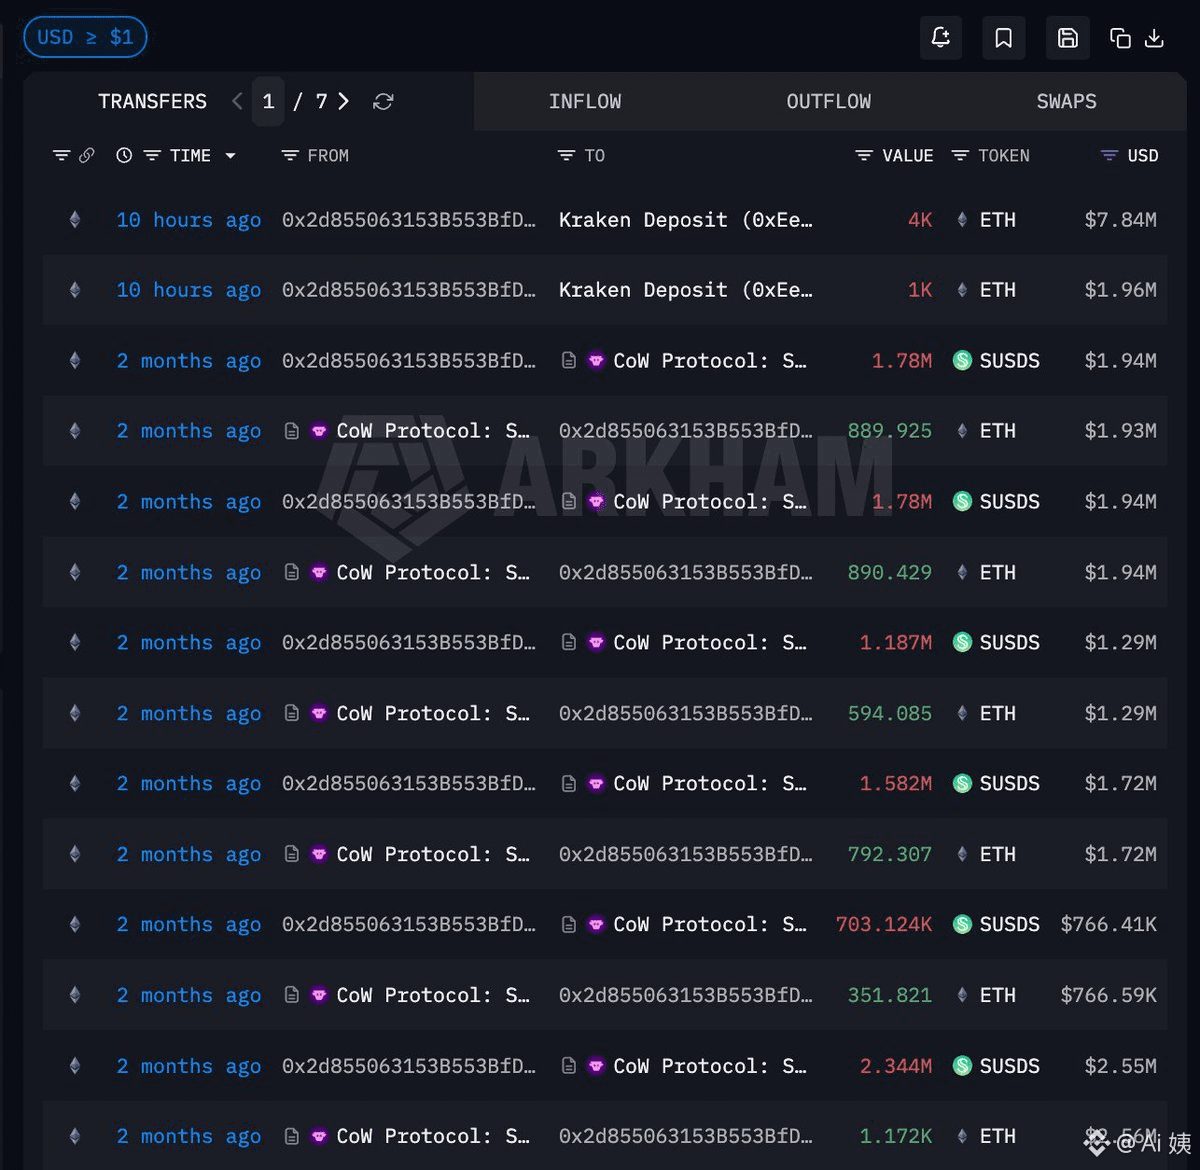
Task: Click the USD amount $2.55M
Action: tap(1120, 1066)
